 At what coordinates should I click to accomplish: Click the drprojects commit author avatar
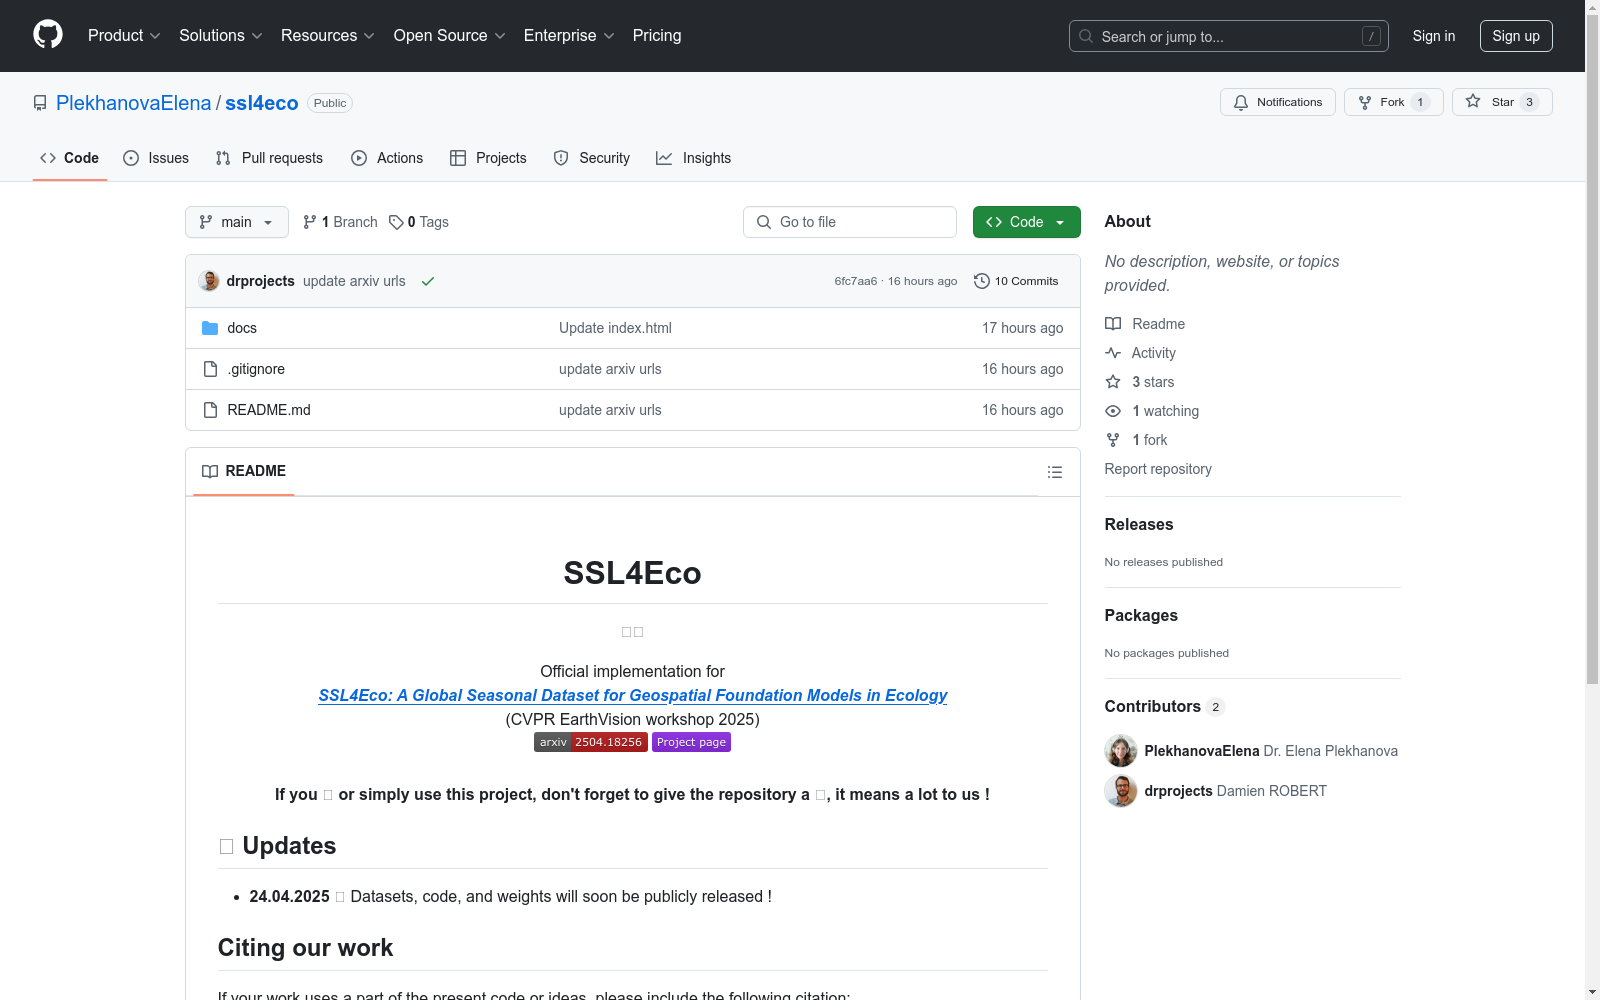(x=209, y=281)
